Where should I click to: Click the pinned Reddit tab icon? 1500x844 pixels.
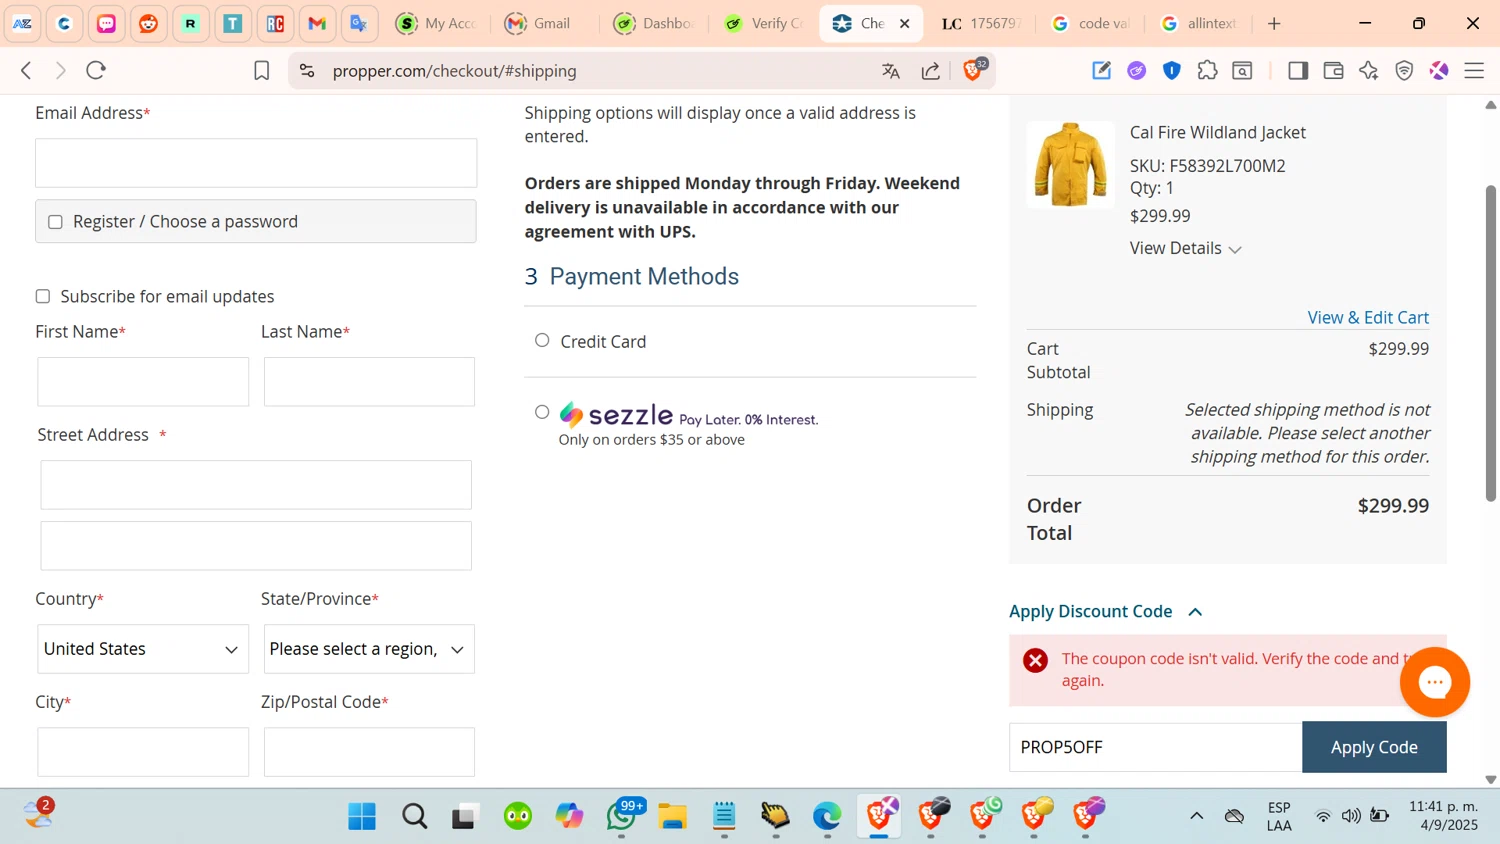[x=149, y=23]
